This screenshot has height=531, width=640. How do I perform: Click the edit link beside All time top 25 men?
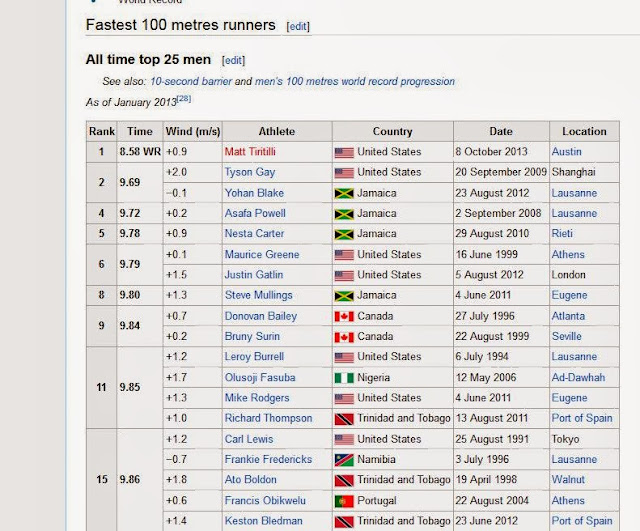coord(233,60)
